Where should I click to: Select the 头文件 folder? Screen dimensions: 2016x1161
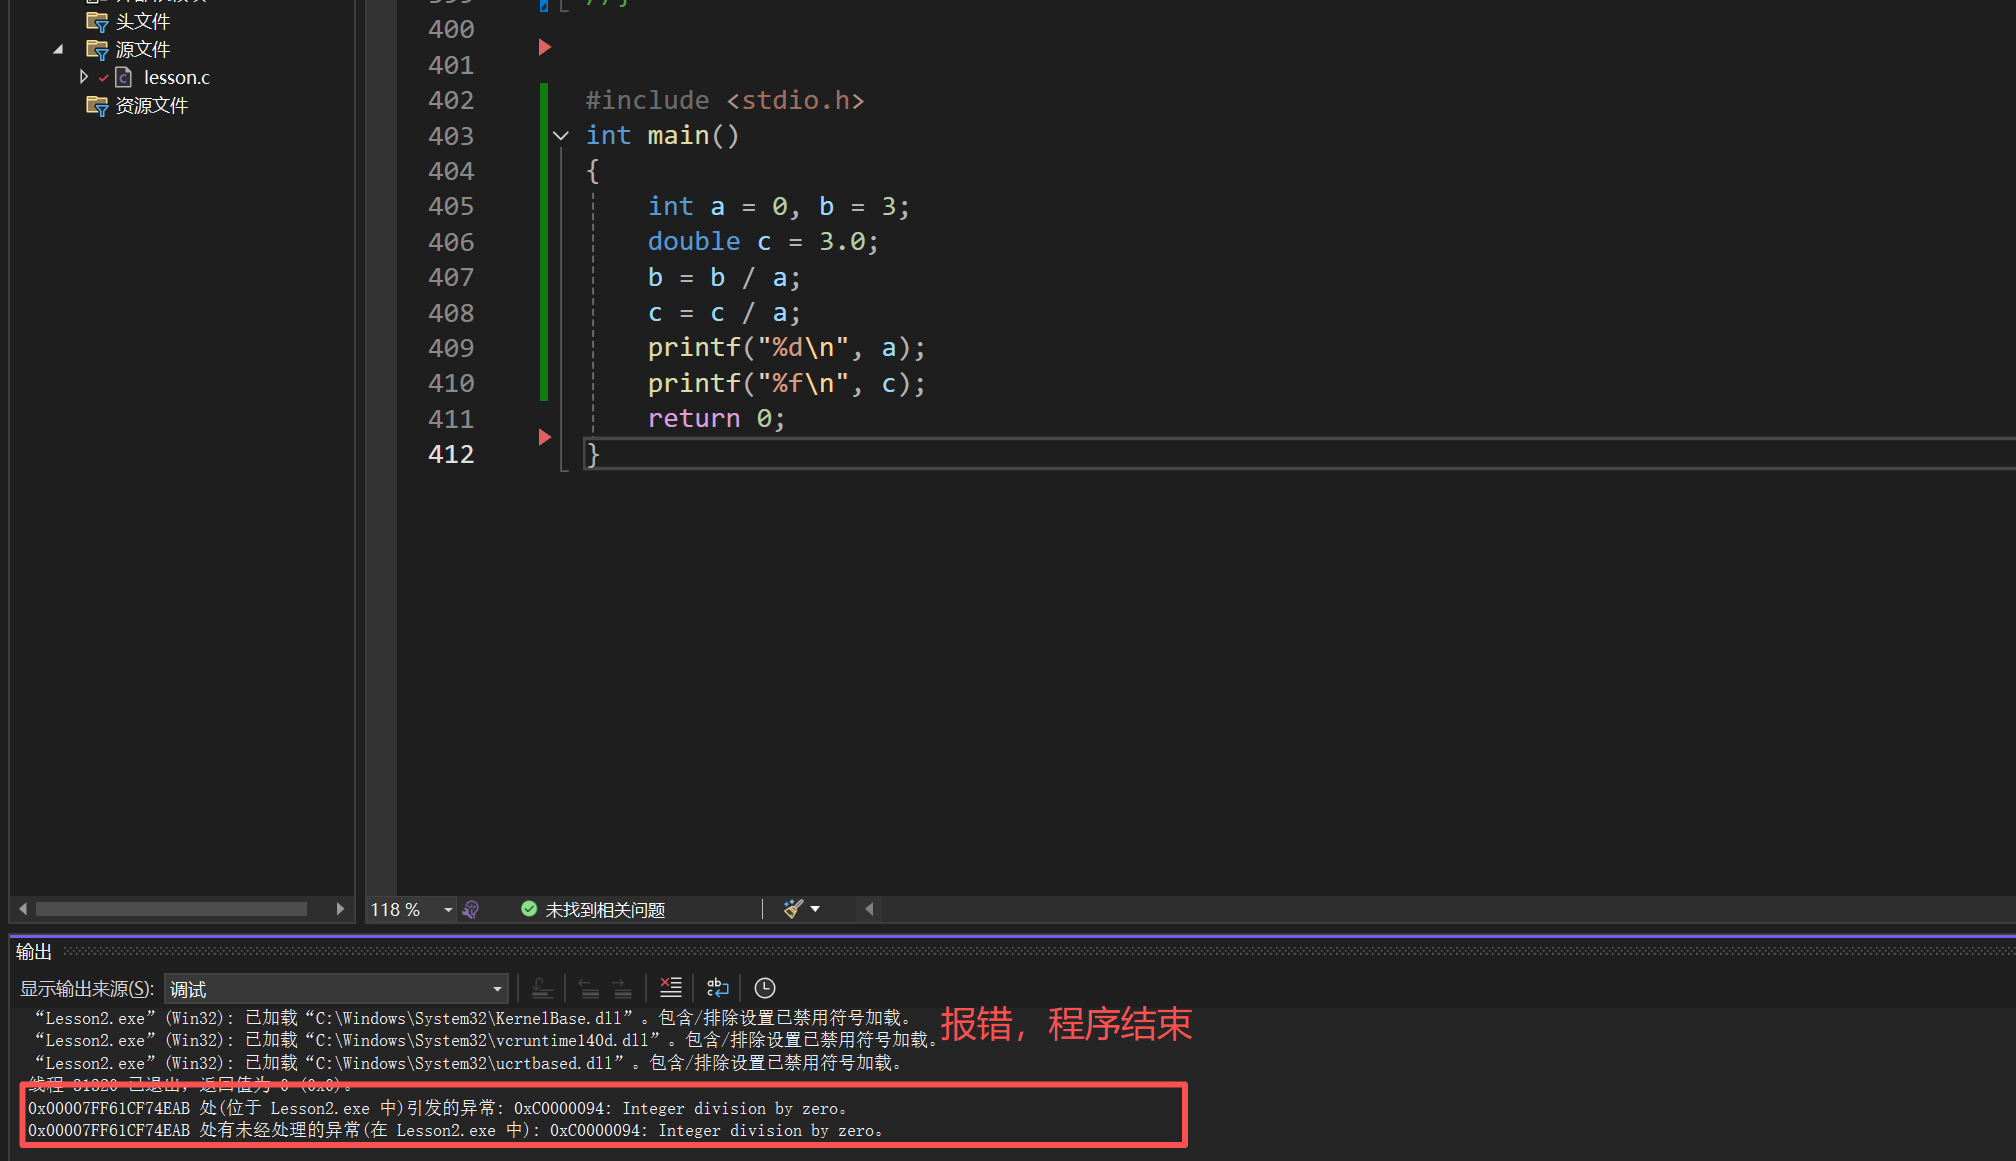[142, 21]
